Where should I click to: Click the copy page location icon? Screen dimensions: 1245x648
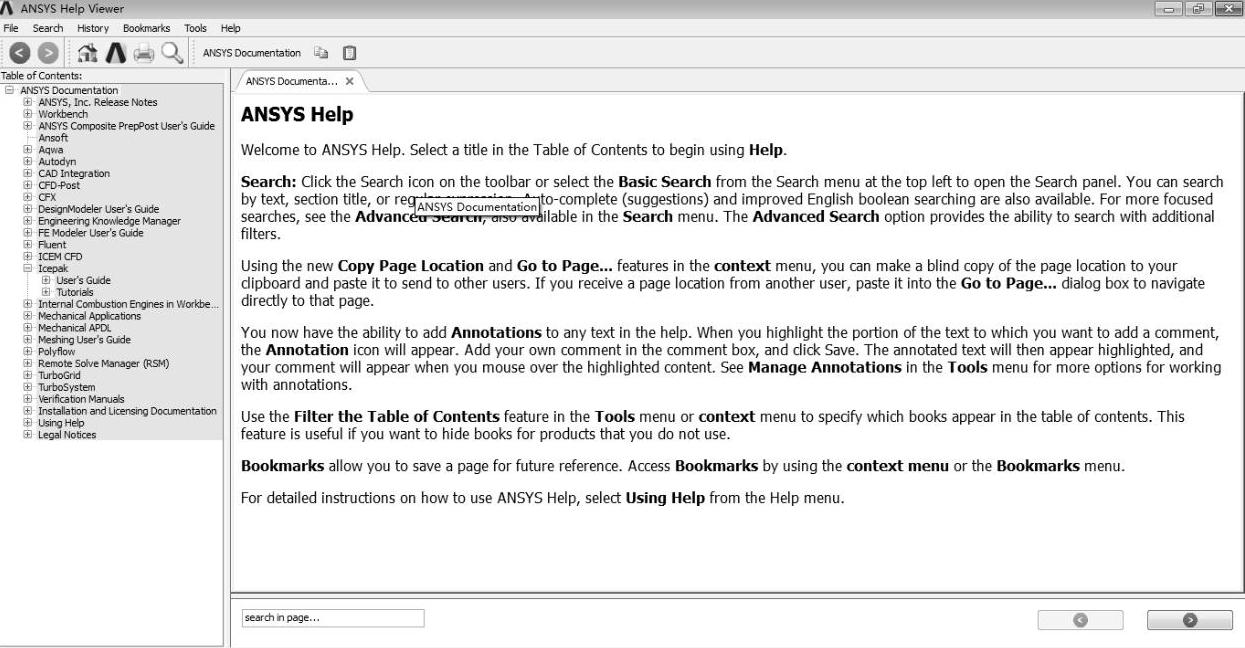[321, 52]
